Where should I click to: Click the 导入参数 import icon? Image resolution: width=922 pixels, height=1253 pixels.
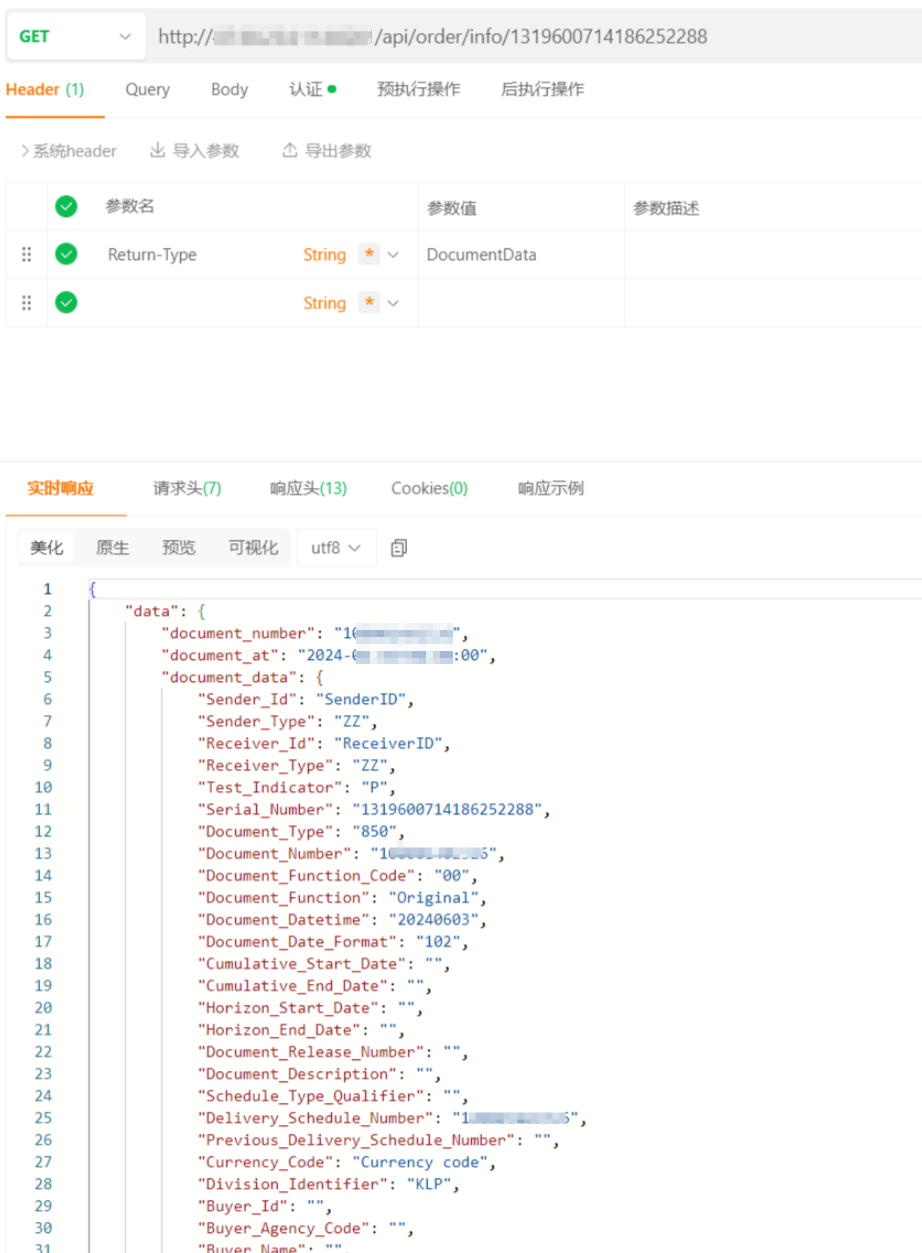[157, 151]
